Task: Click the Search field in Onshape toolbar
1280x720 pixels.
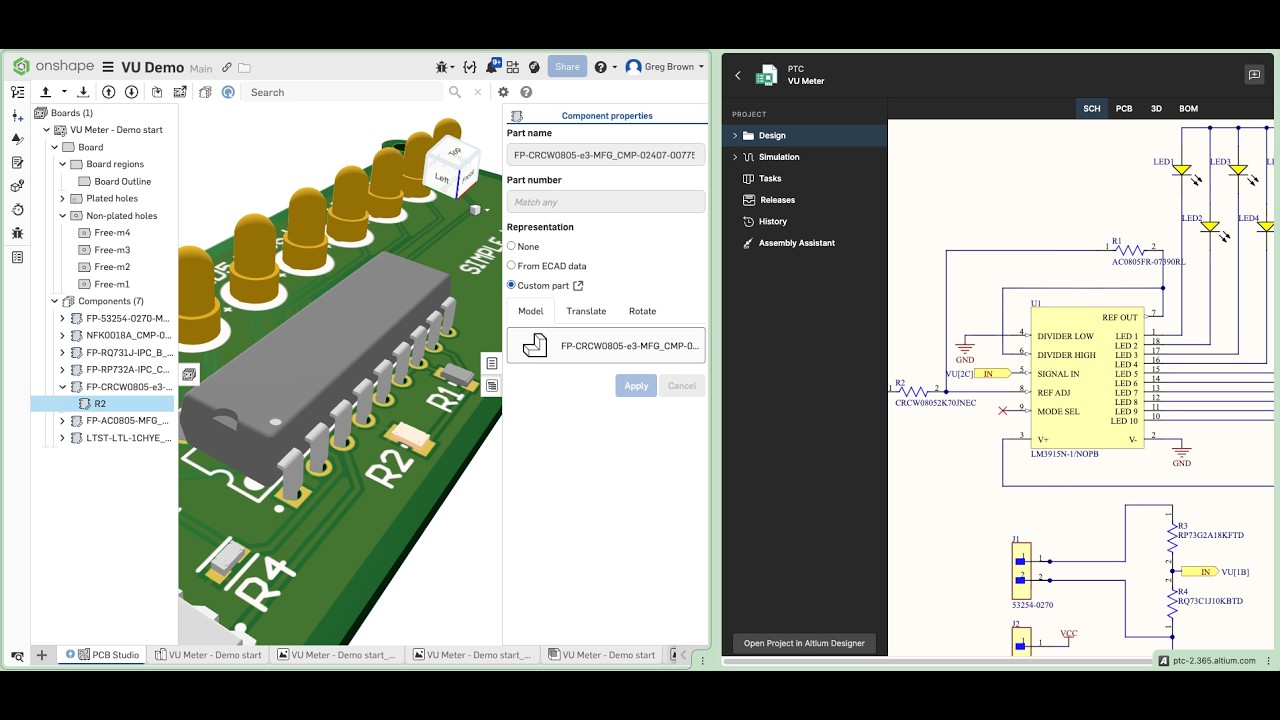Action: 342,92
